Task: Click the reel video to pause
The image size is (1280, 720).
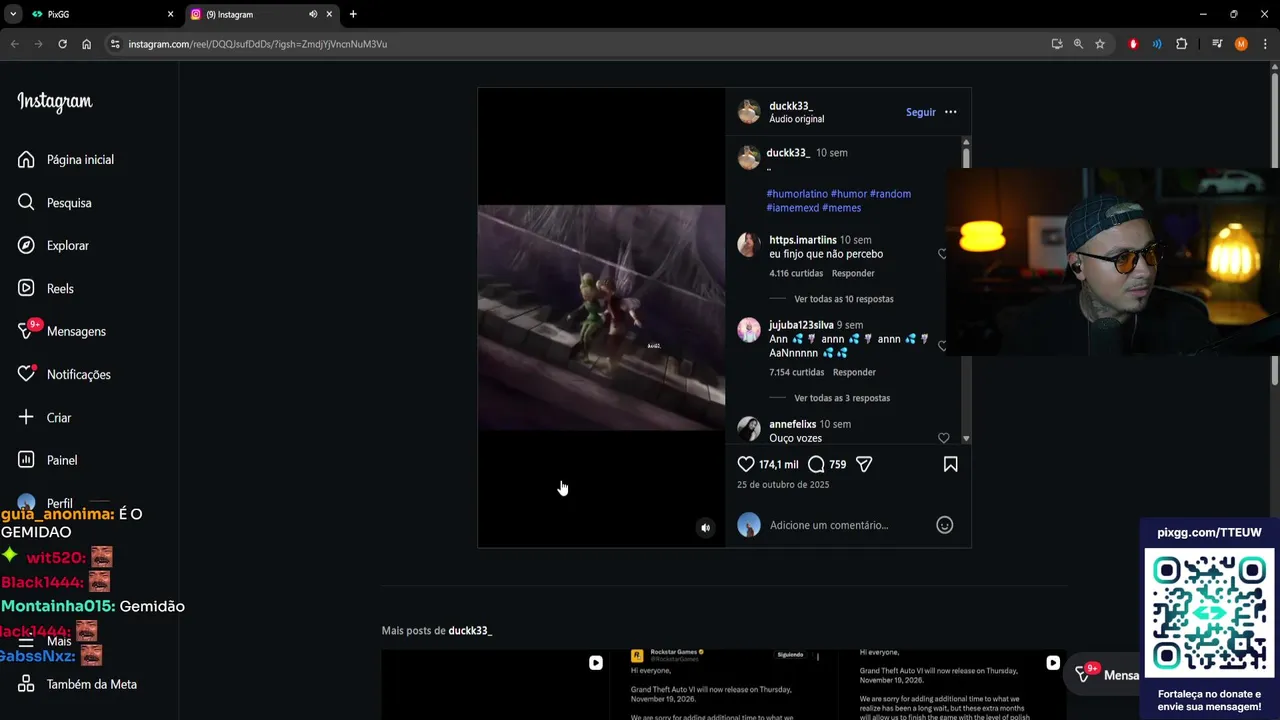Action: (601, 318)
